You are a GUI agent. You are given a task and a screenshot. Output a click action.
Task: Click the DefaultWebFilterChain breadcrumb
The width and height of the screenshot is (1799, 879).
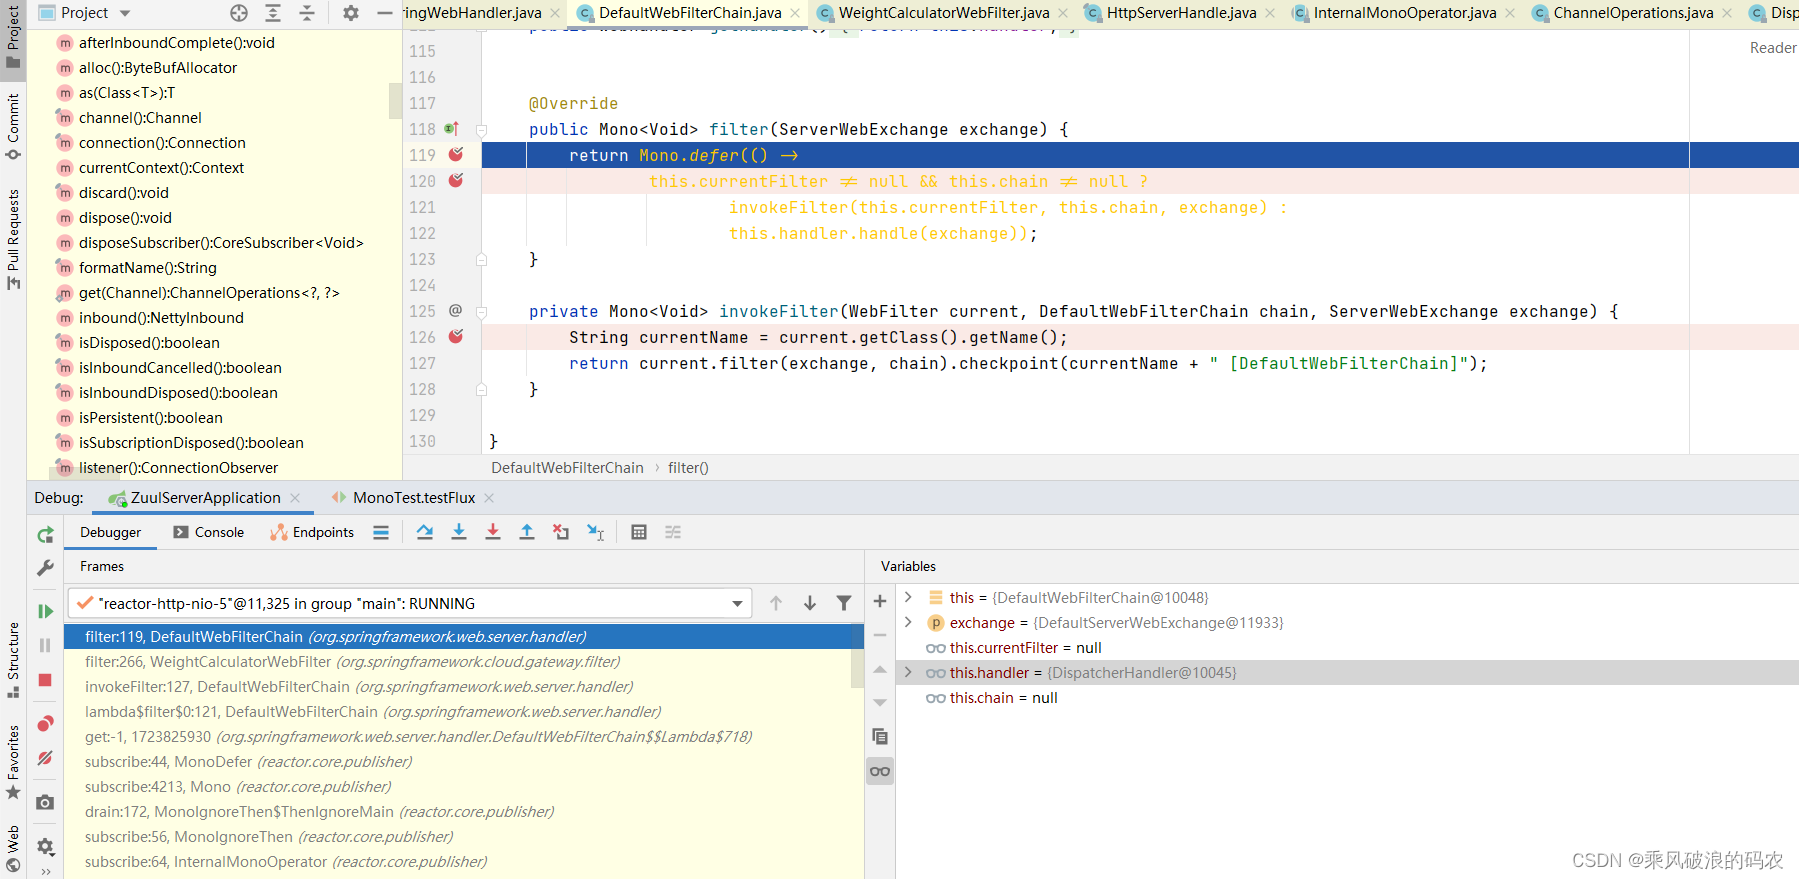coord(567,468)
